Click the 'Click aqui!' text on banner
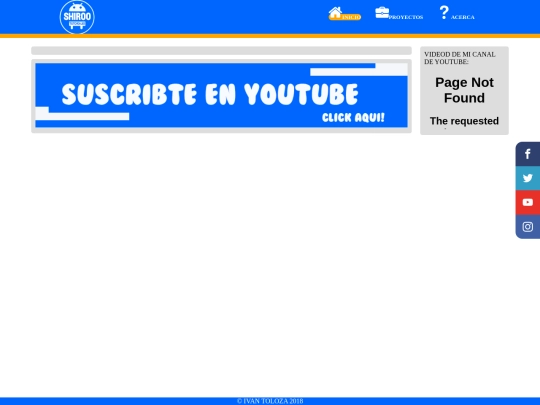 (x=353, y=118)
